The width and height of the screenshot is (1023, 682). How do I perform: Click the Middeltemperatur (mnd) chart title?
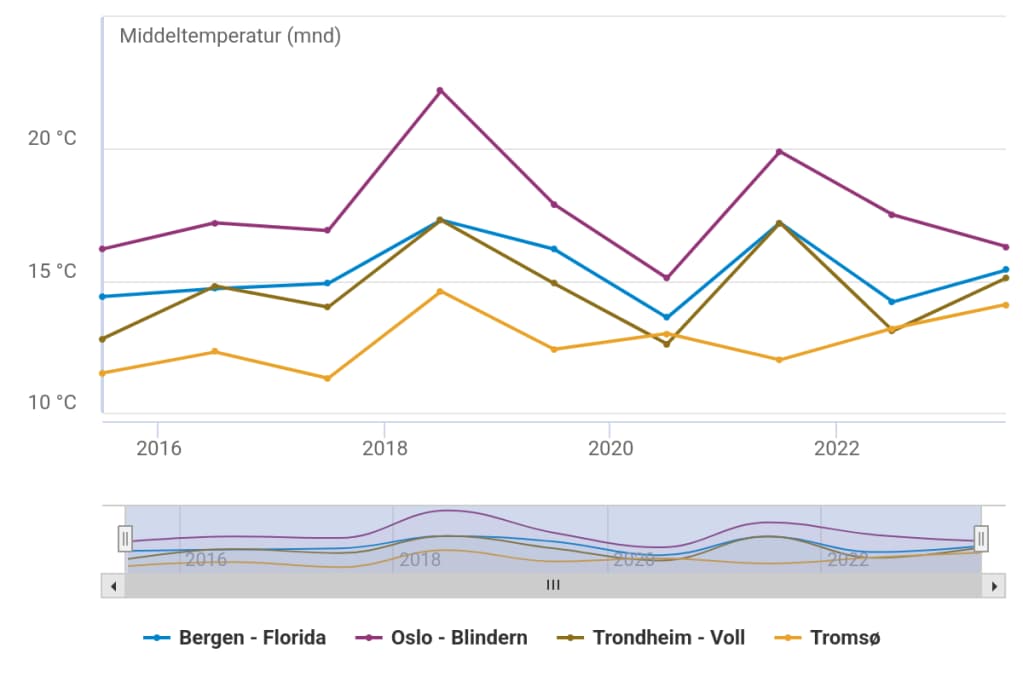(230, 37)
